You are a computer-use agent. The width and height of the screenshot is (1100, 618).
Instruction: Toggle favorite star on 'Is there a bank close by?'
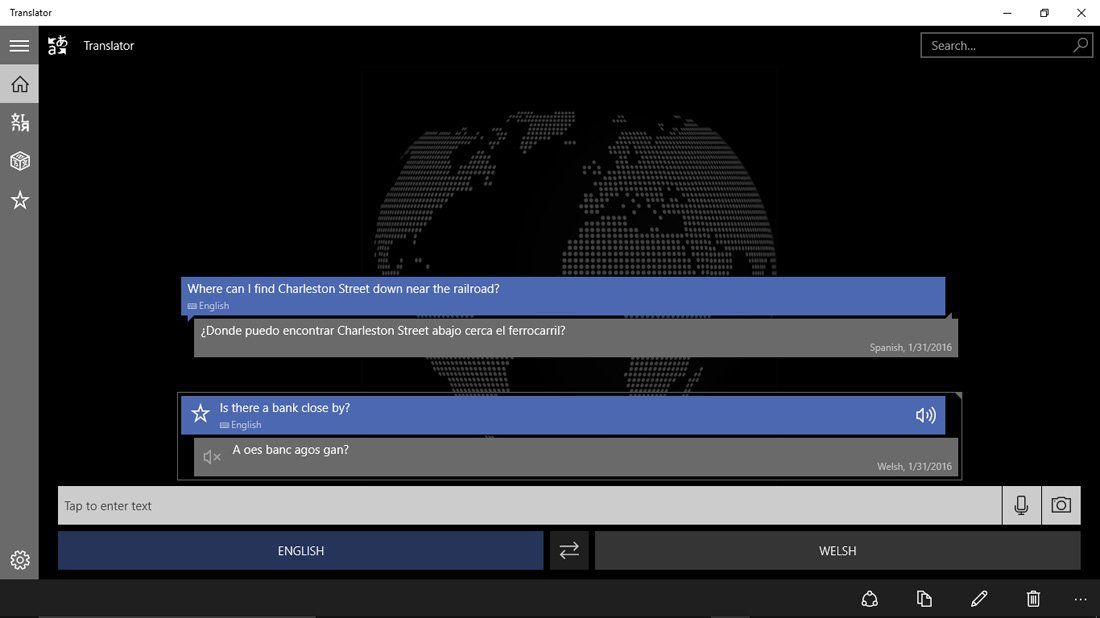[x=200, y=412]
